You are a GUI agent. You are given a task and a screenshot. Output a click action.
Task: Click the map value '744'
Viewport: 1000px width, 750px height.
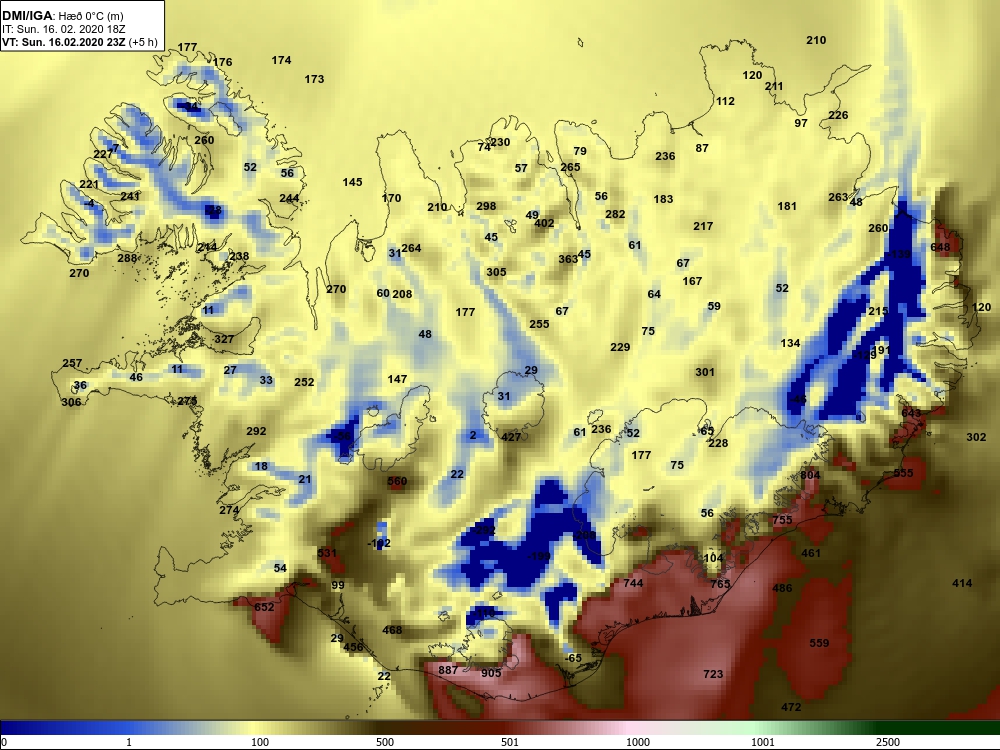[633, 583]
